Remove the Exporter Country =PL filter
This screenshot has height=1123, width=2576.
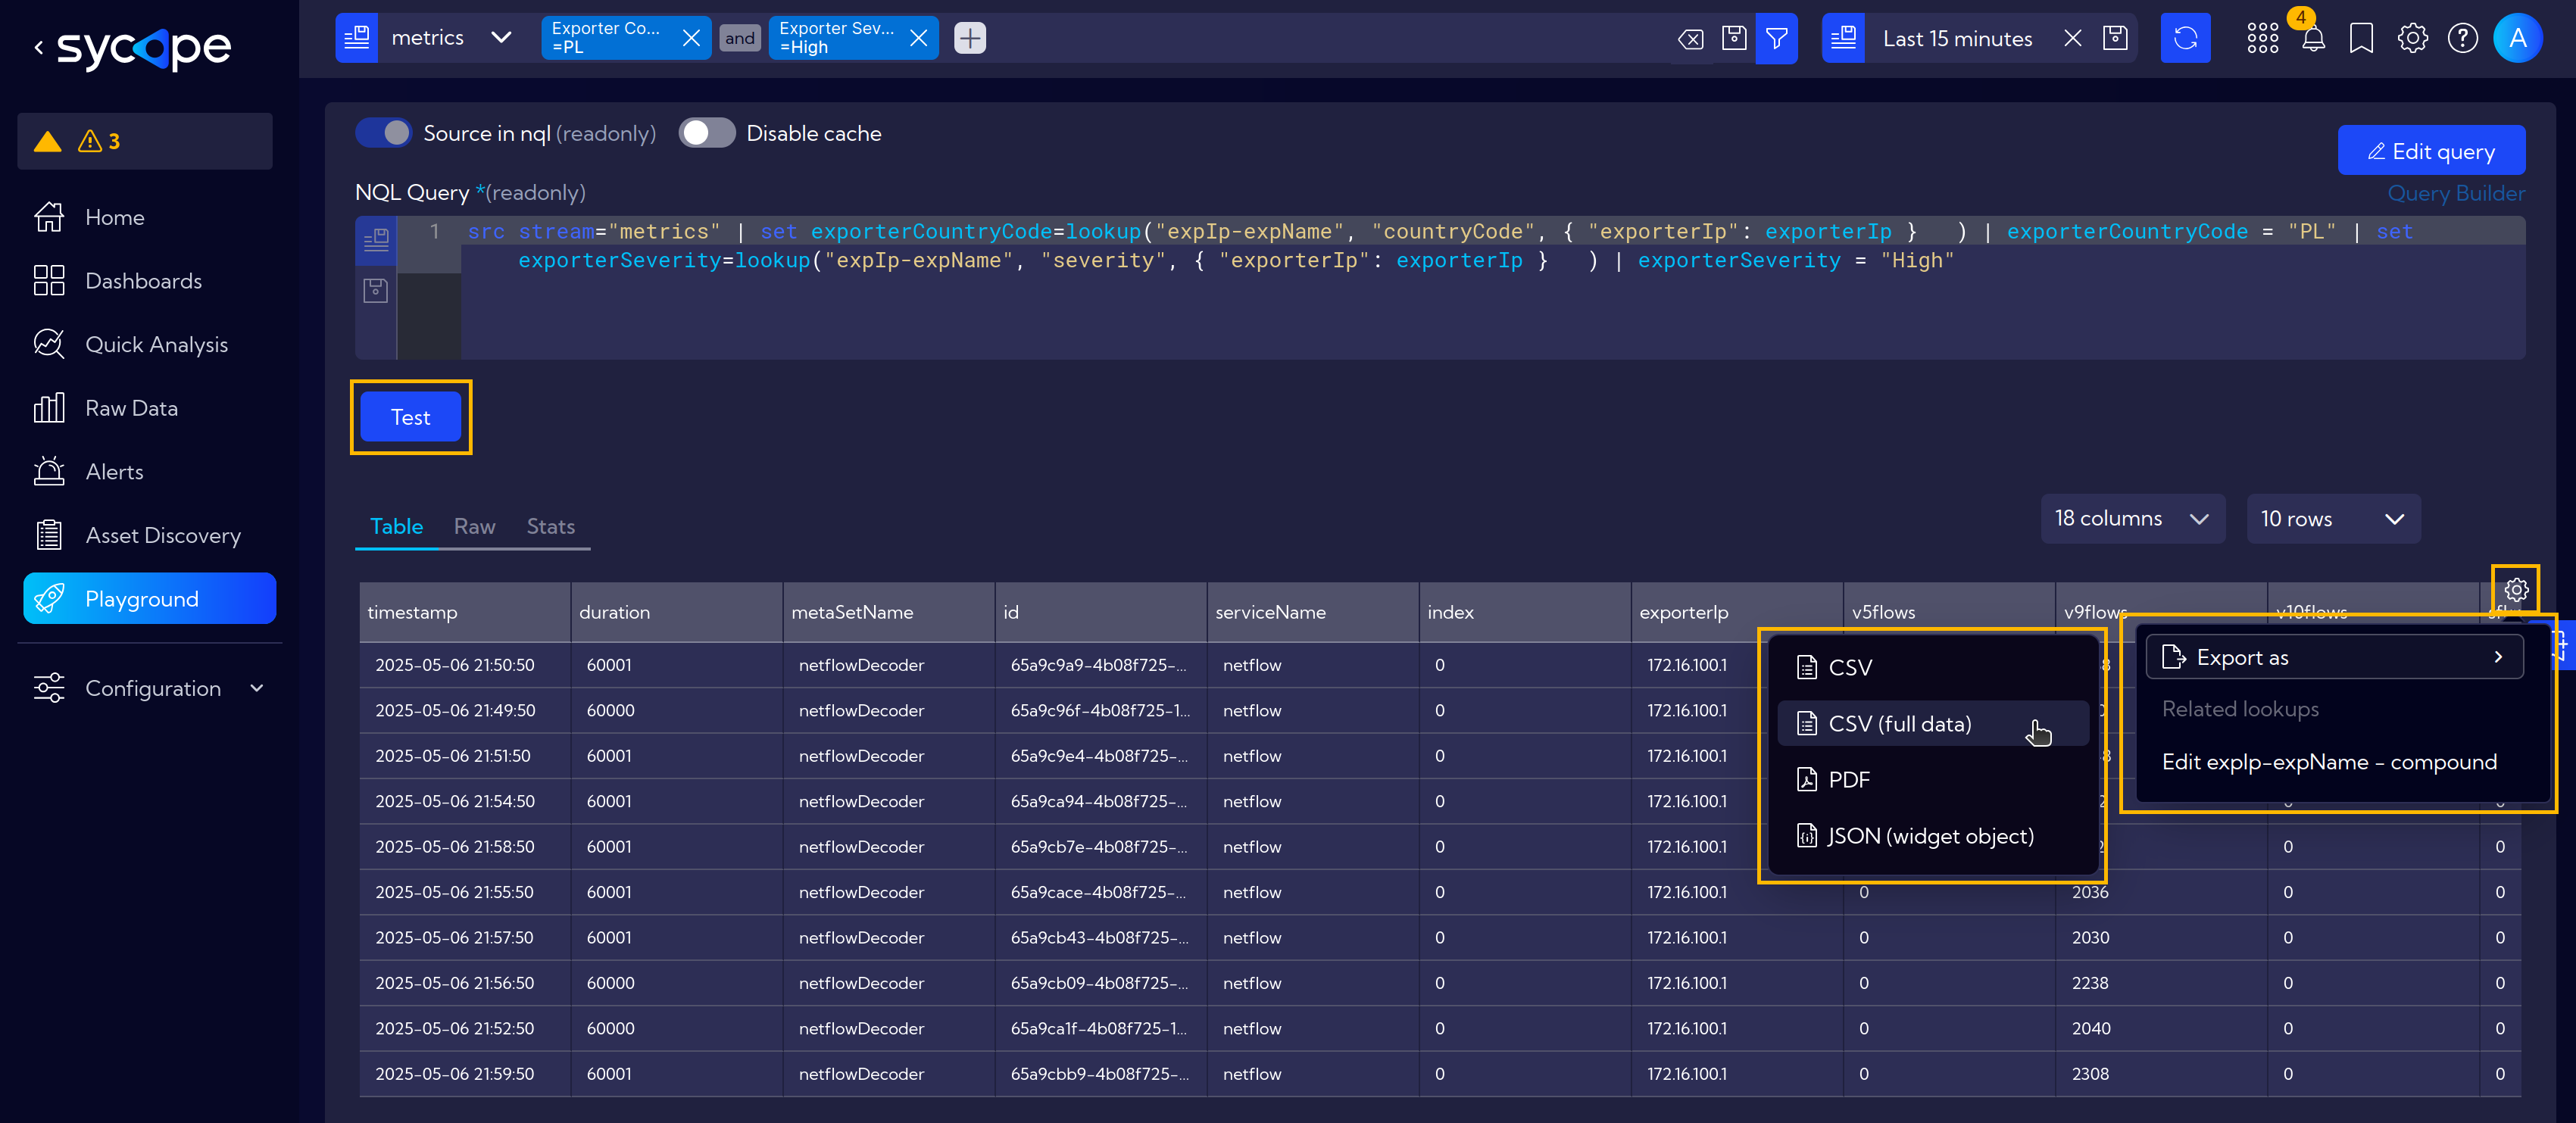point(691,38)
